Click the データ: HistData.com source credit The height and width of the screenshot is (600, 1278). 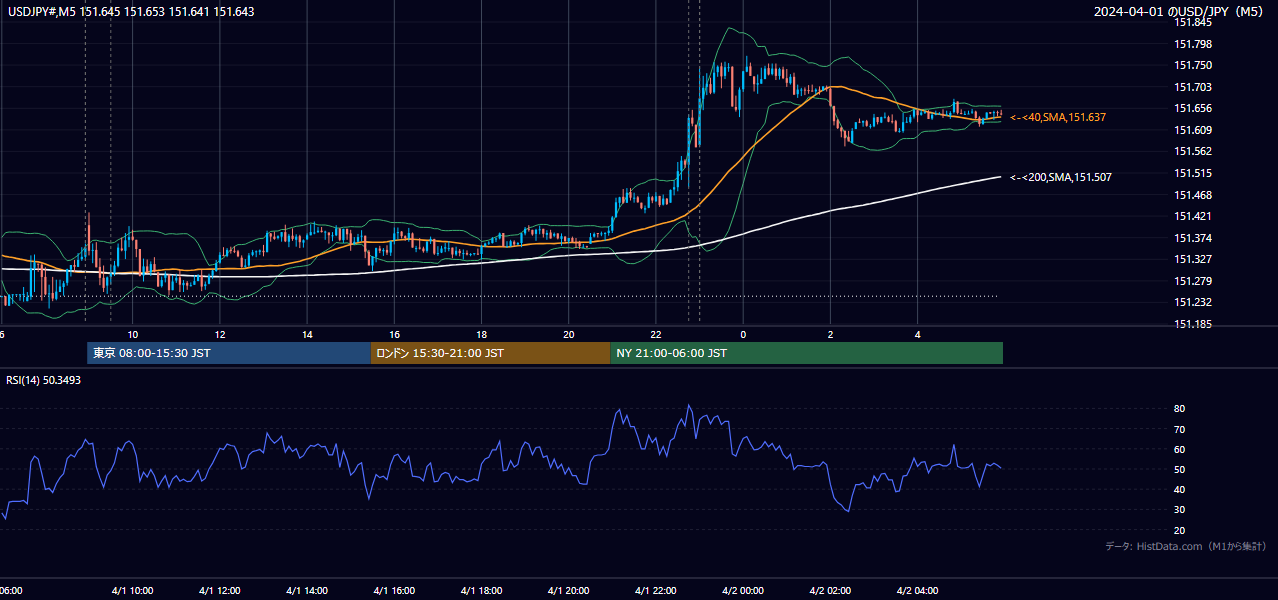click(1185, 547)
